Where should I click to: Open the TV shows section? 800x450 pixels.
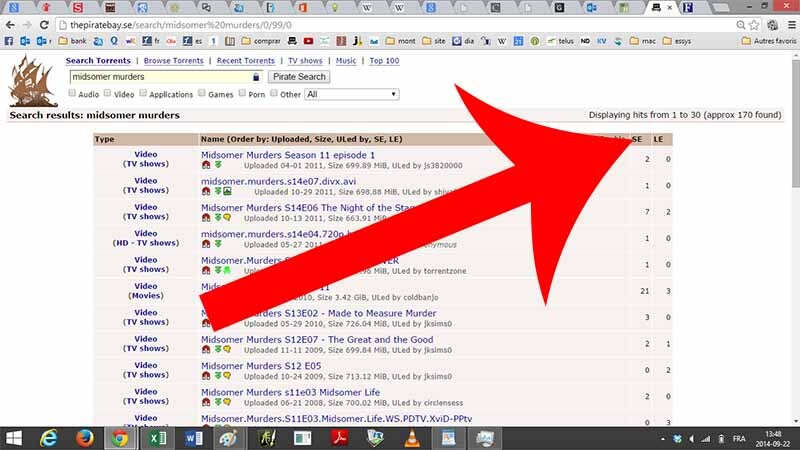pos(305,61)
